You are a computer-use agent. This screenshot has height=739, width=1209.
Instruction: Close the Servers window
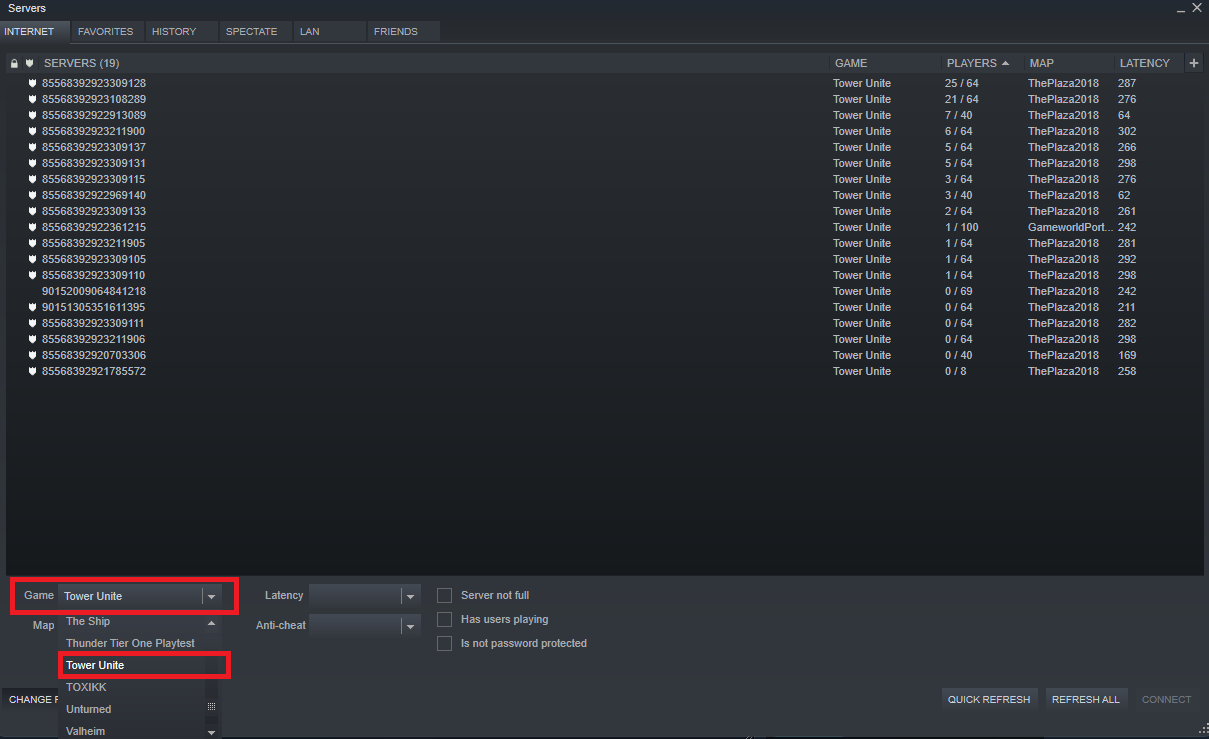(1196, 8)
